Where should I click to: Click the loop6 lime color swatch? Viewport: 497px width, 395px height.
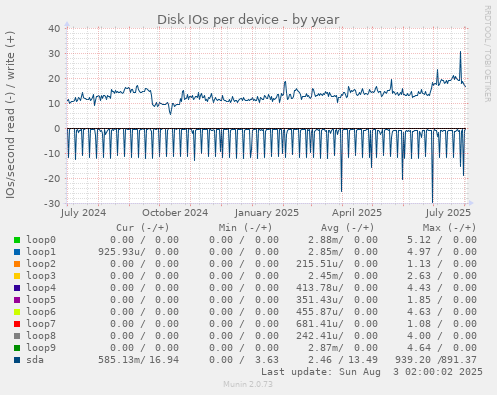(x=17, y=312)
